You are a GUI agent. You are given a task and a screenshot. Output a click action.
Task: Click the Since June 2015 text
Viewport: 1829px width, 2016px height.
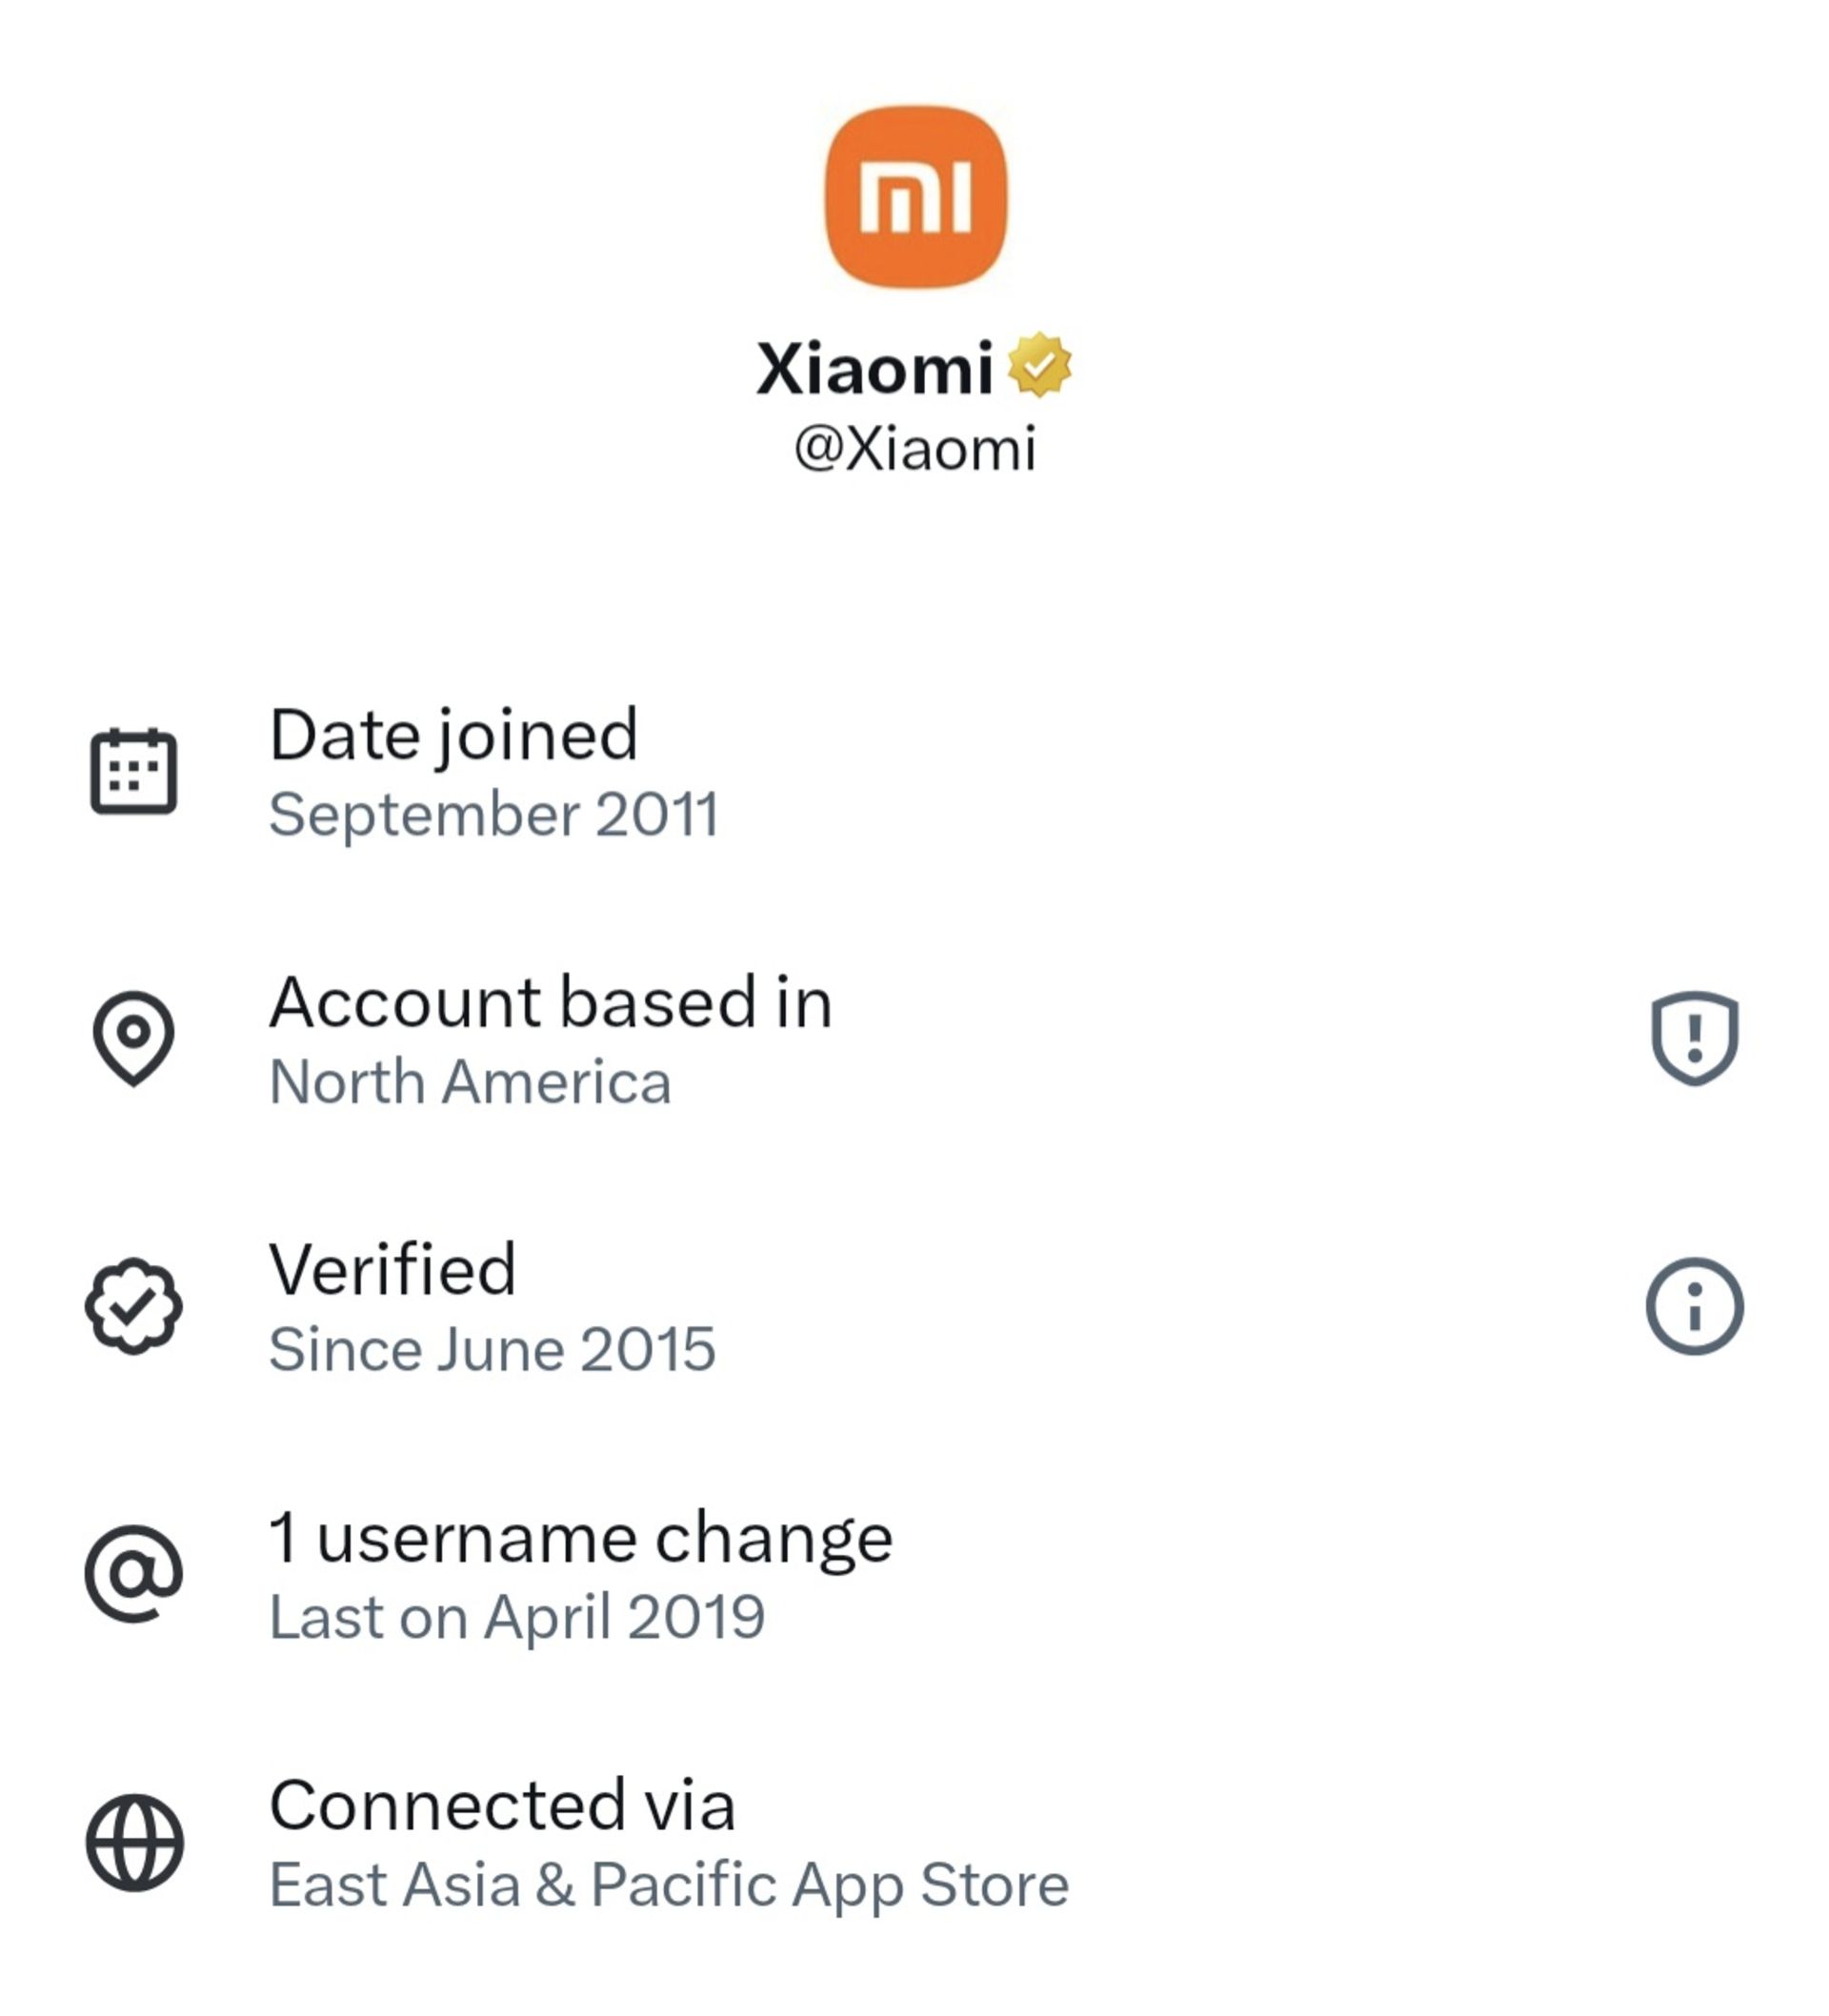pos(492,1349)
